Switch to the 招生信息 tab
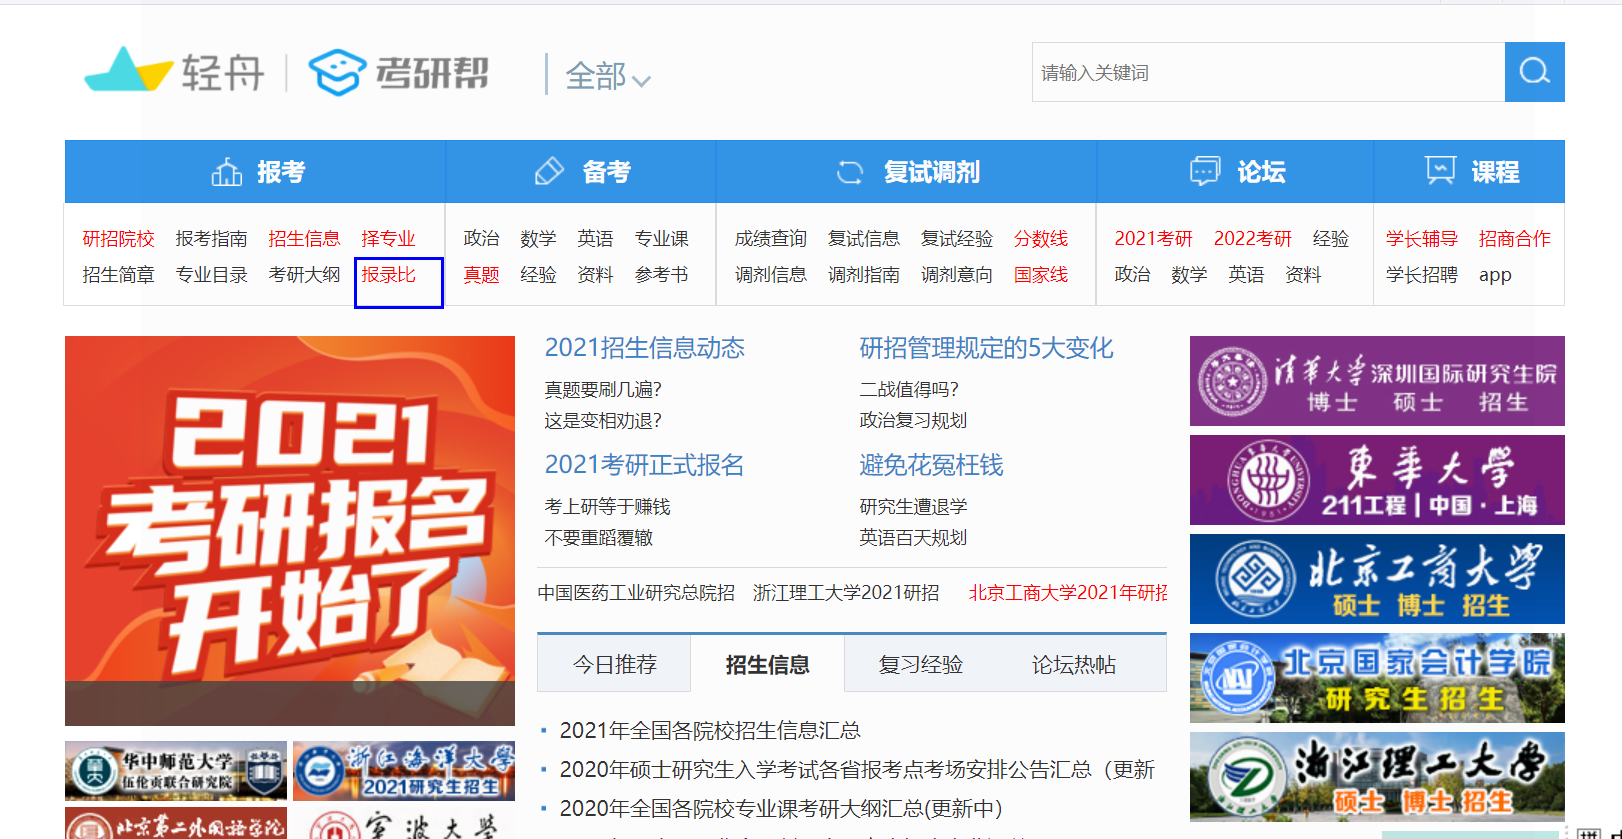Screen dimensions: 1622x839 pos(767,665)
